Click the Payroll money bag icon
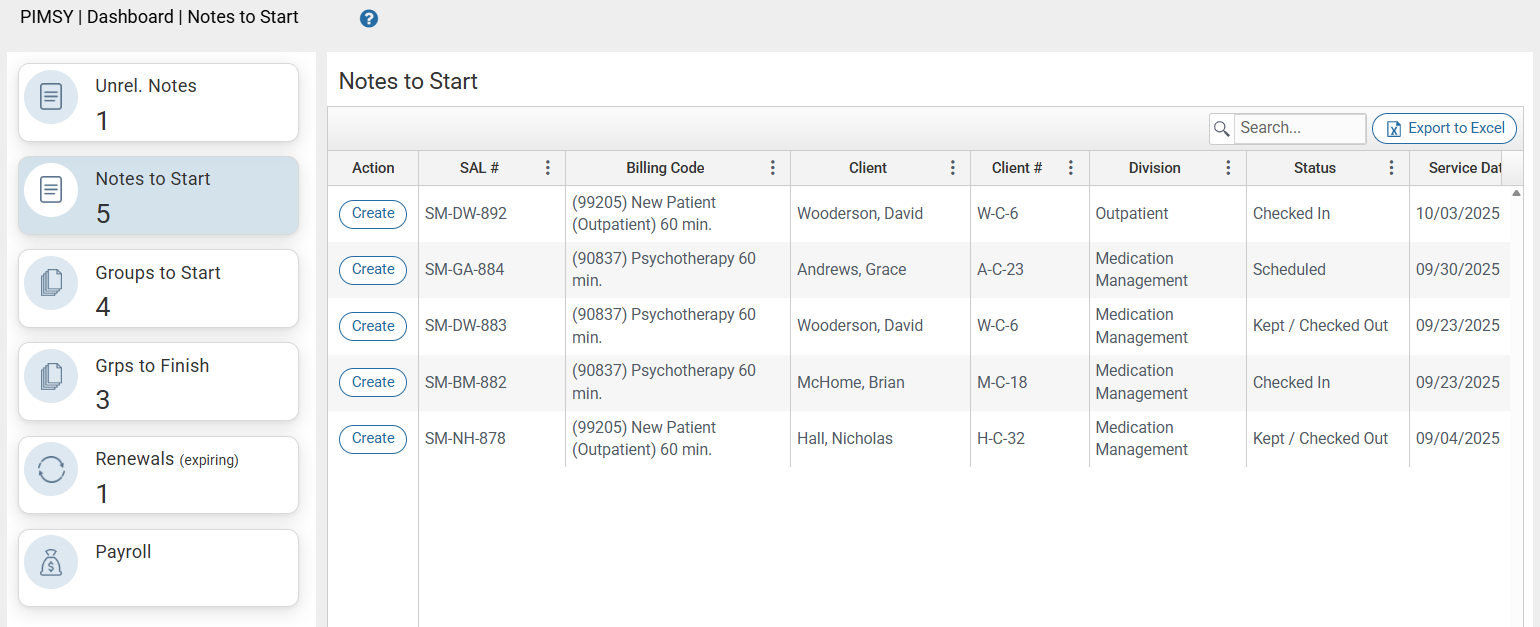The width and height of the screenshot is (1540, 627). click(x=51, y=562)
